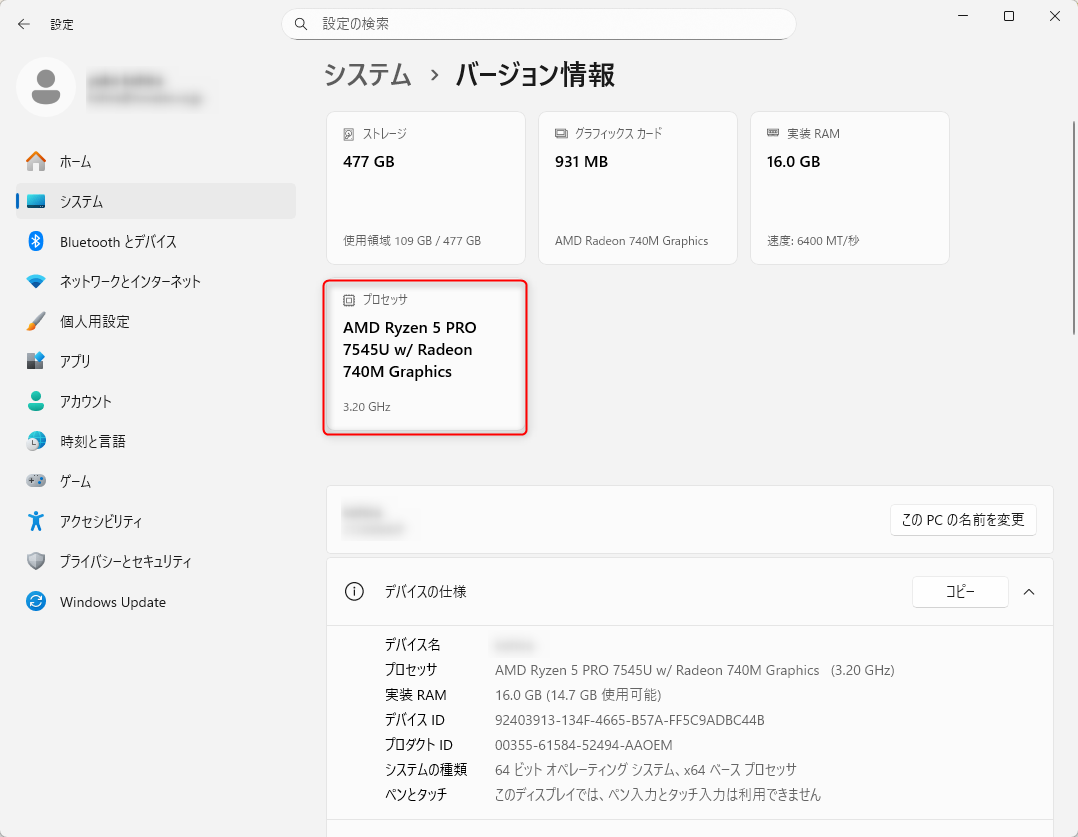Open 時刻と言語 clock globe icon
The width and height of the screenshot is (1078, 837).
coord(36,441)
